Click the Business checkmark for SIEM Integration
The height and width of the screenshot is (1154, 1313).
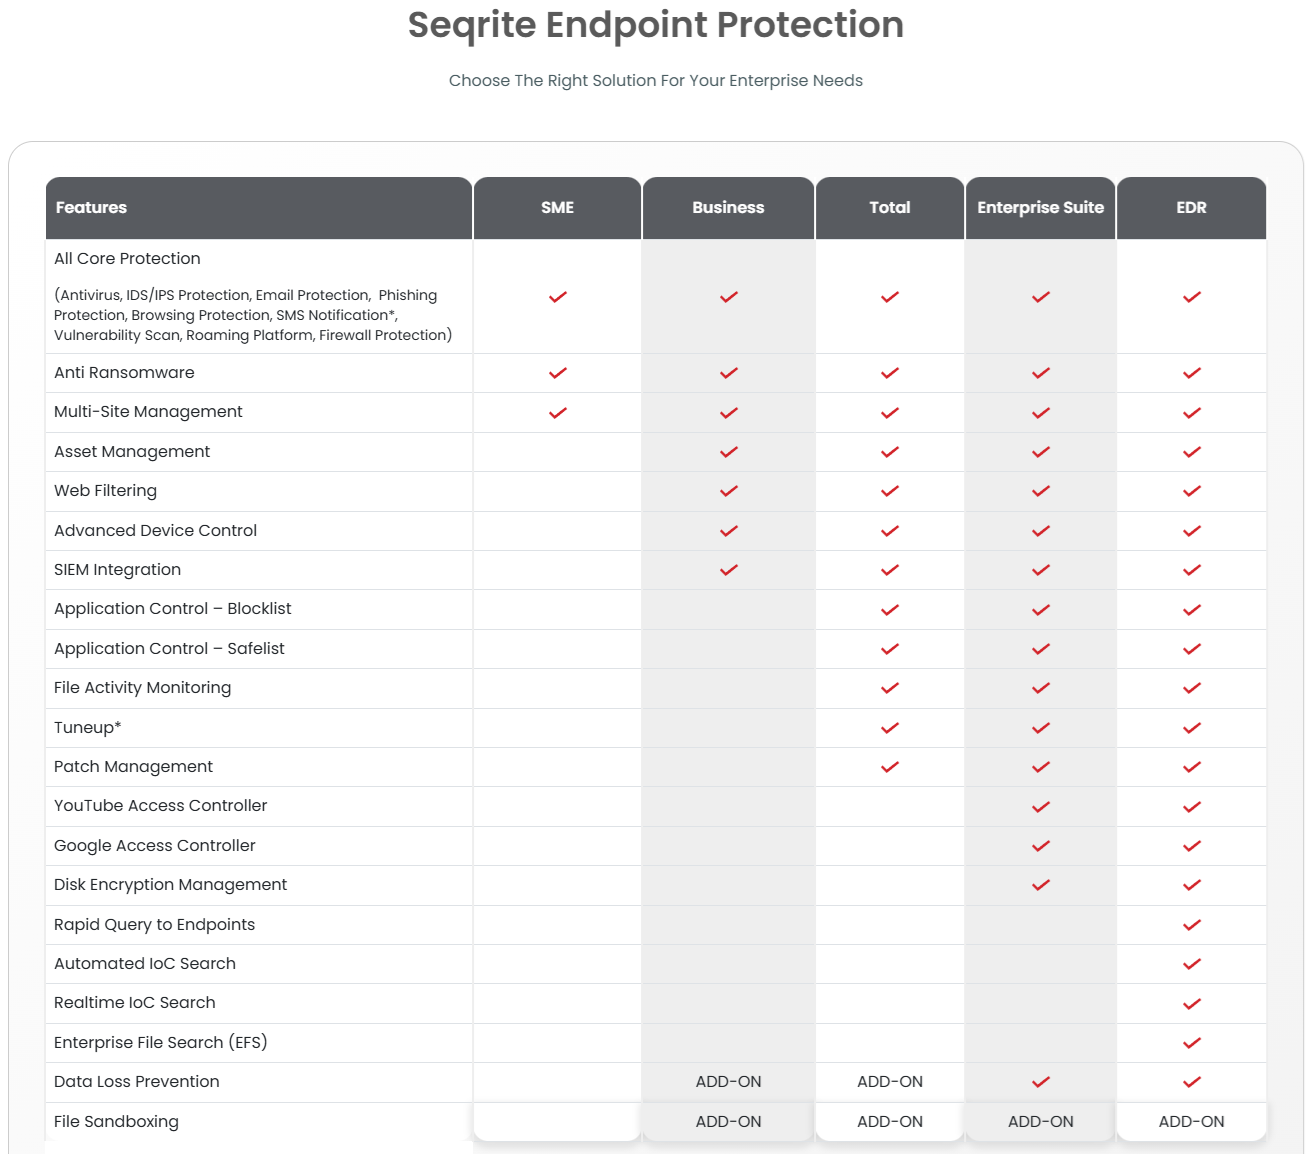coord(729,570)
